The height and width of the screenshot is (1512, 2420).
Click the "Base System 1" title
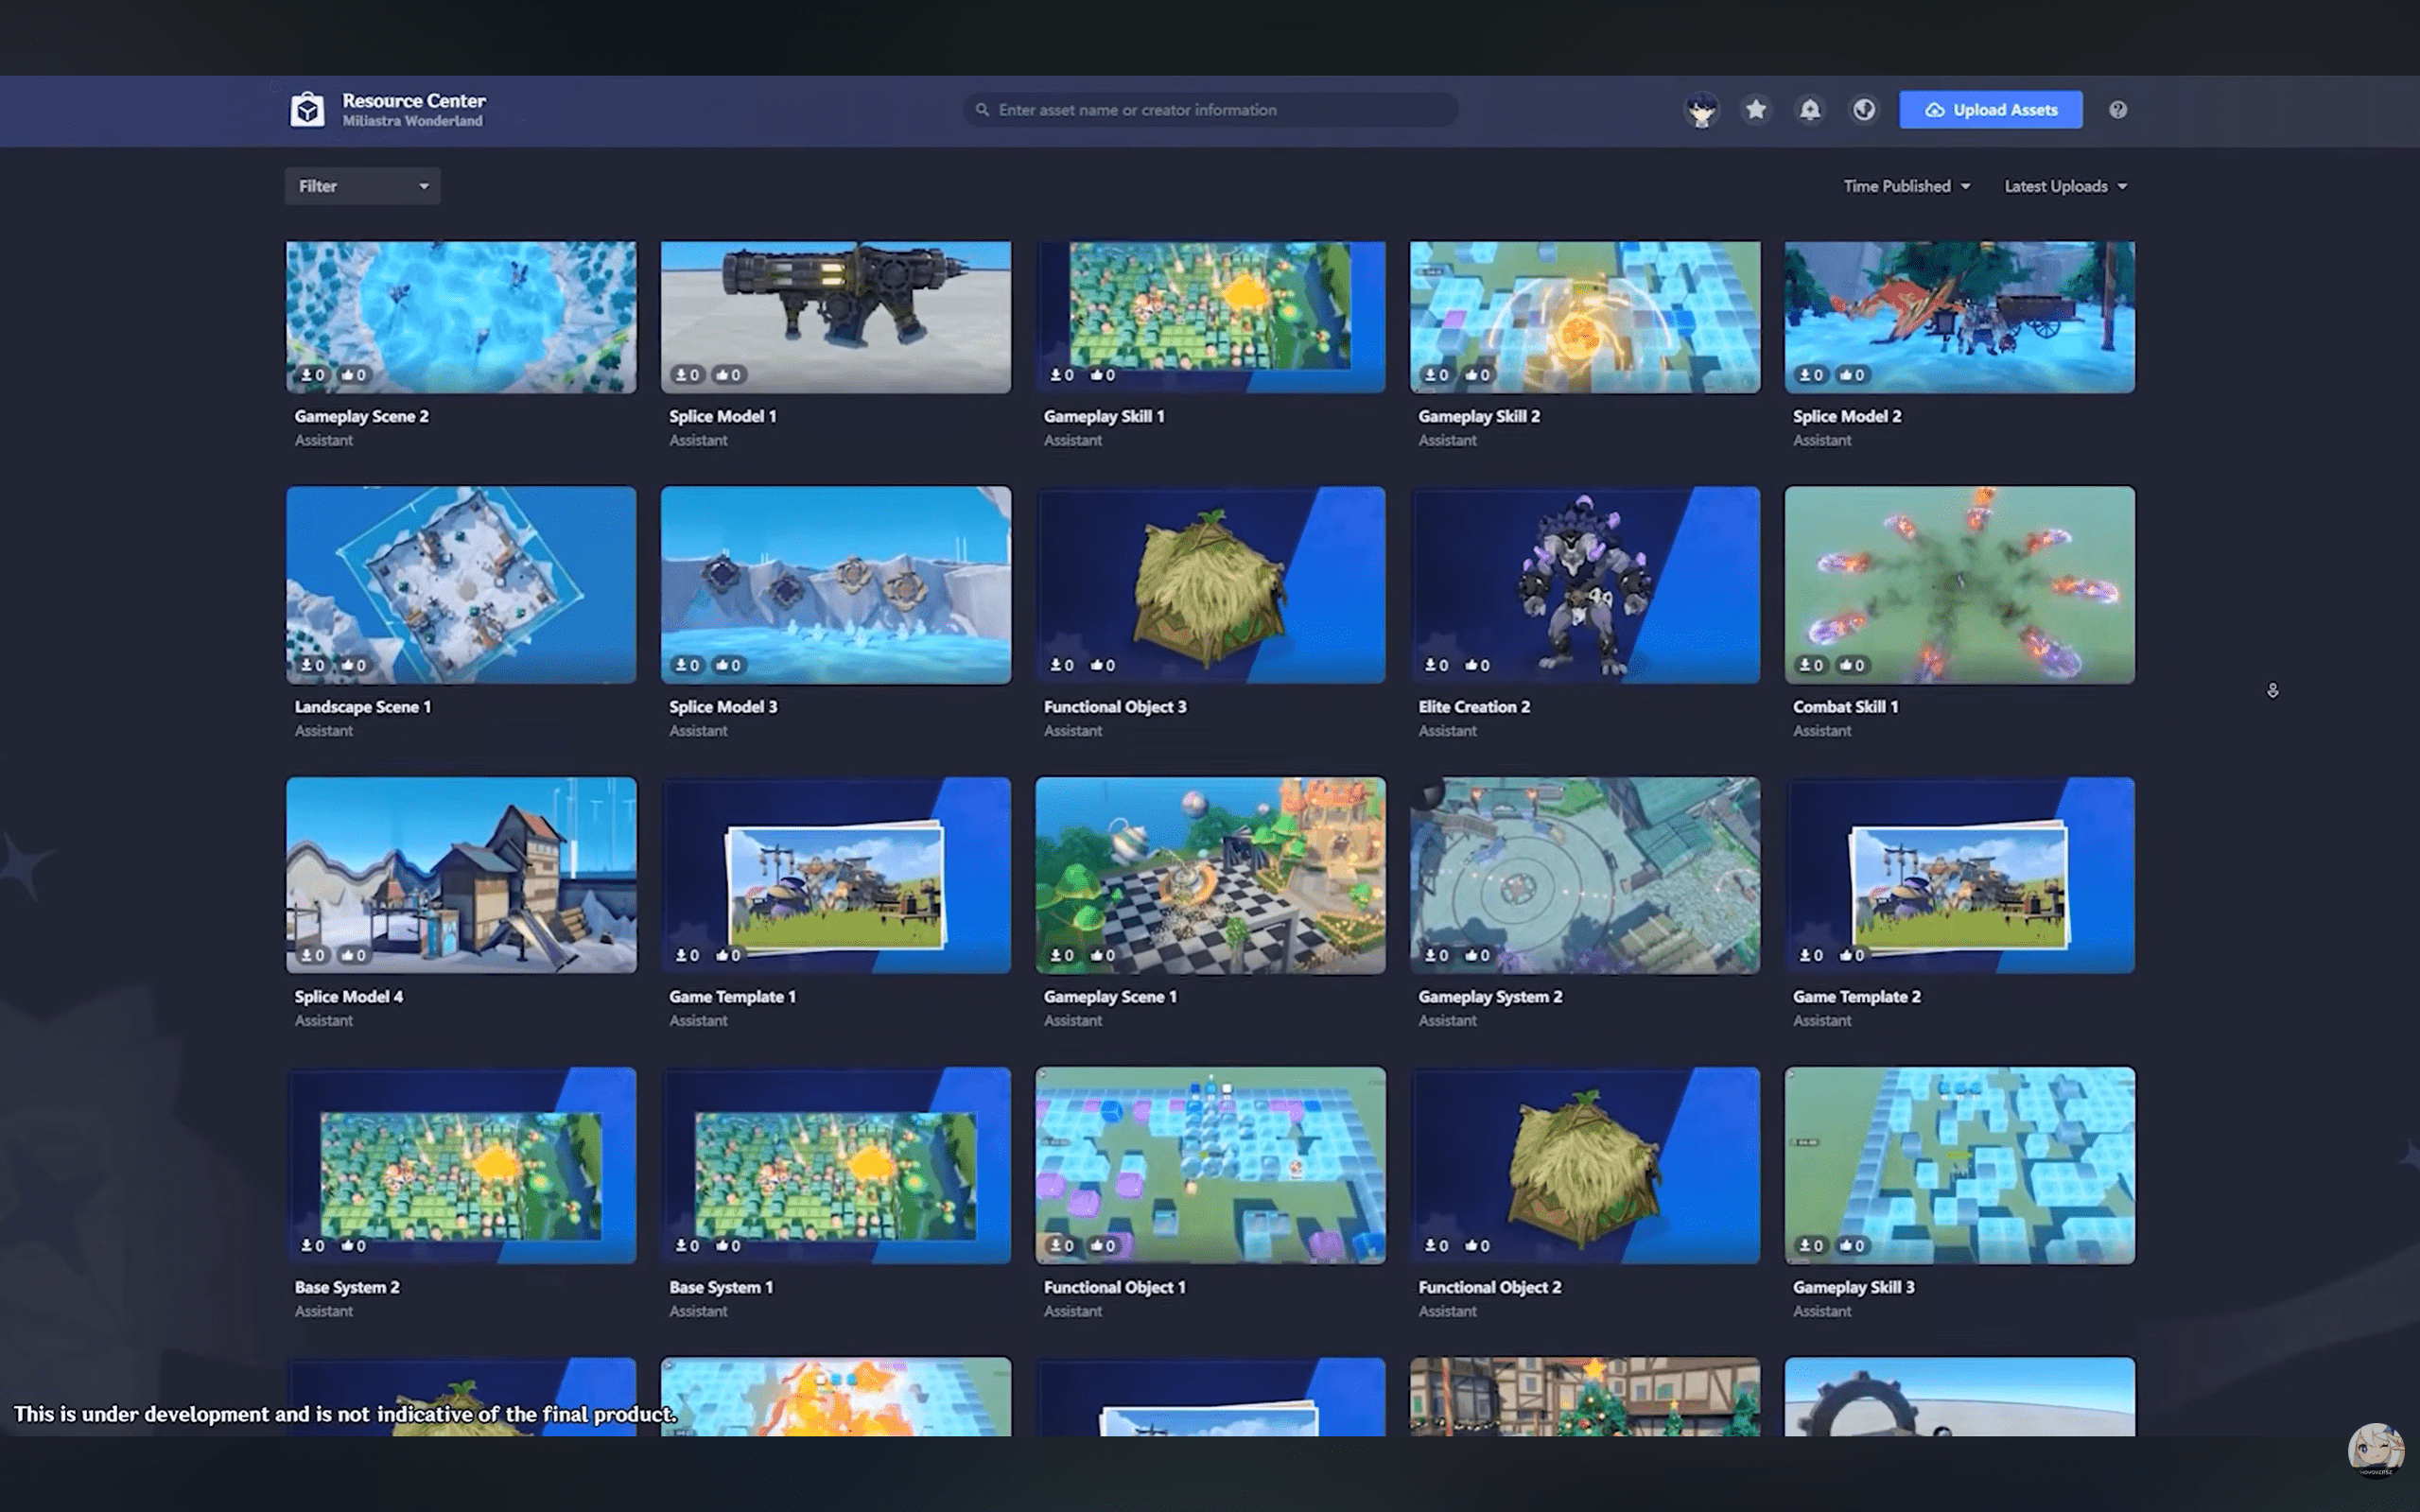tap(721, 1287)
